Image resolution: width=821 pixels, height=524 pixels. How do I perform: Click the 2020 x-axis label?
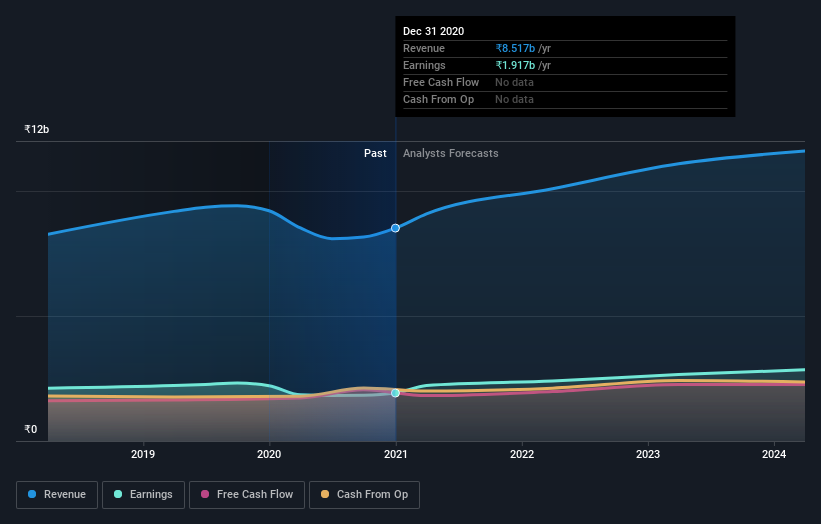[269, 454]
